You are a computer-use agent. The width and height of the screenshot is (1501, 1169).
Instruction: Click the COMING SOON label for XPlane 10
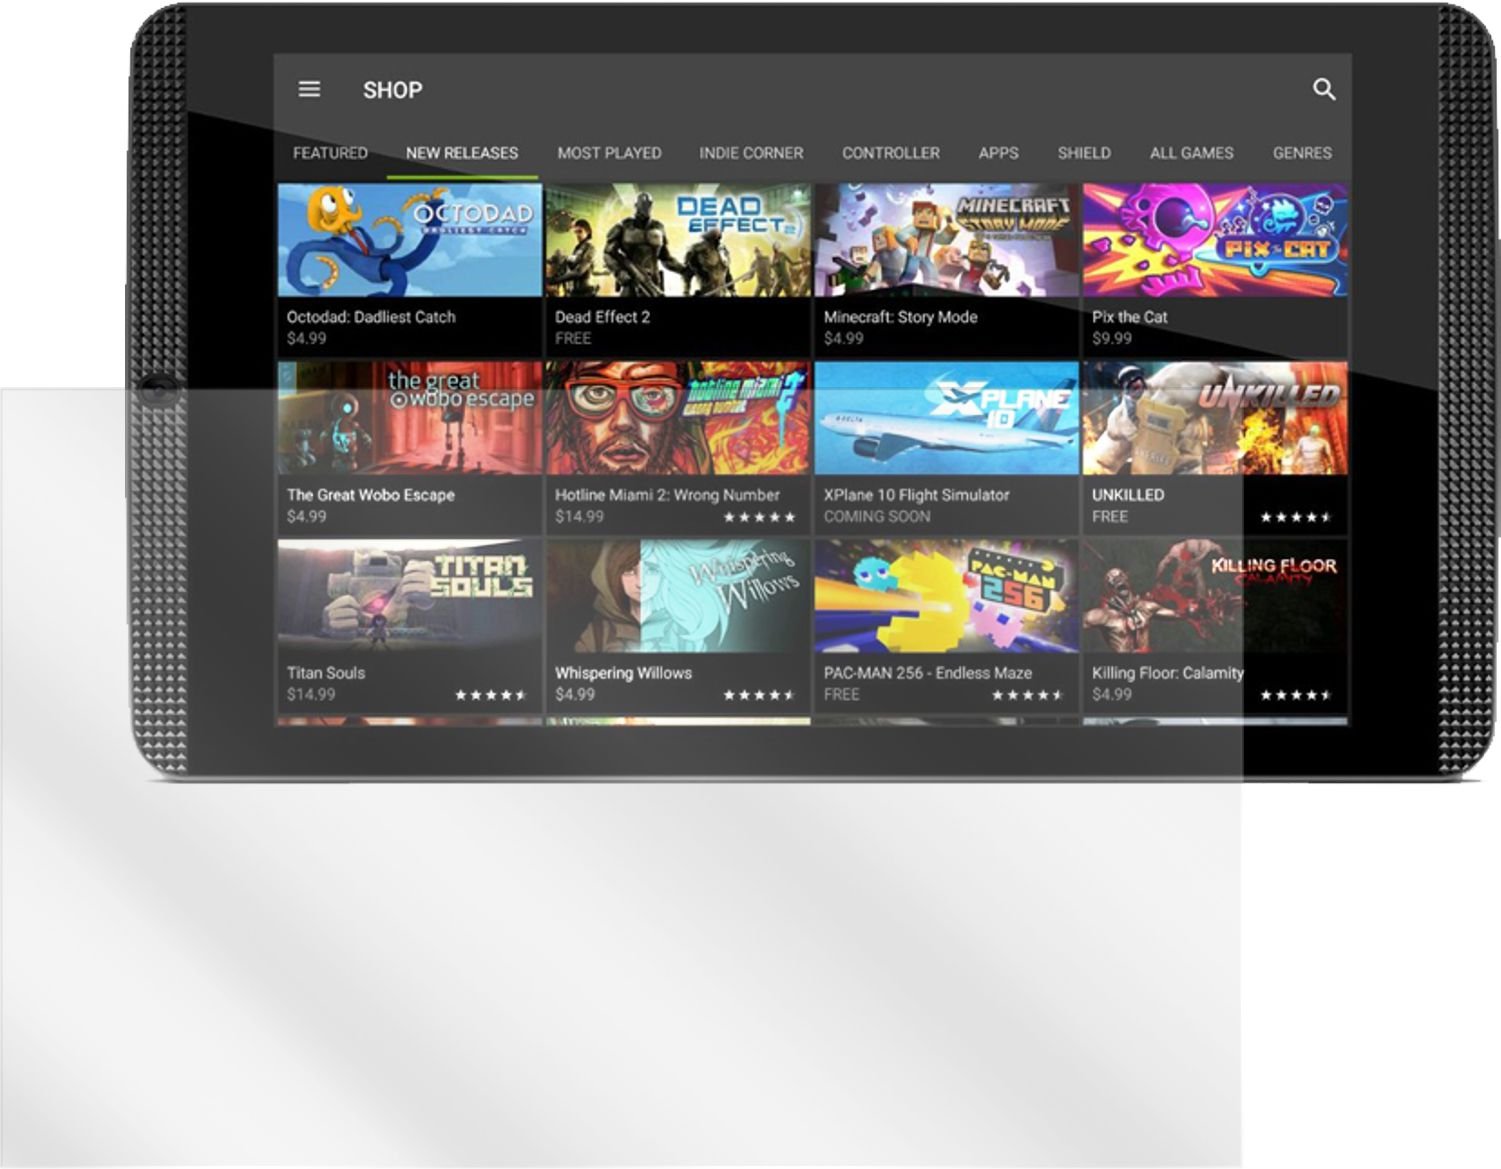pyautogui.click(x=877, y=516)
